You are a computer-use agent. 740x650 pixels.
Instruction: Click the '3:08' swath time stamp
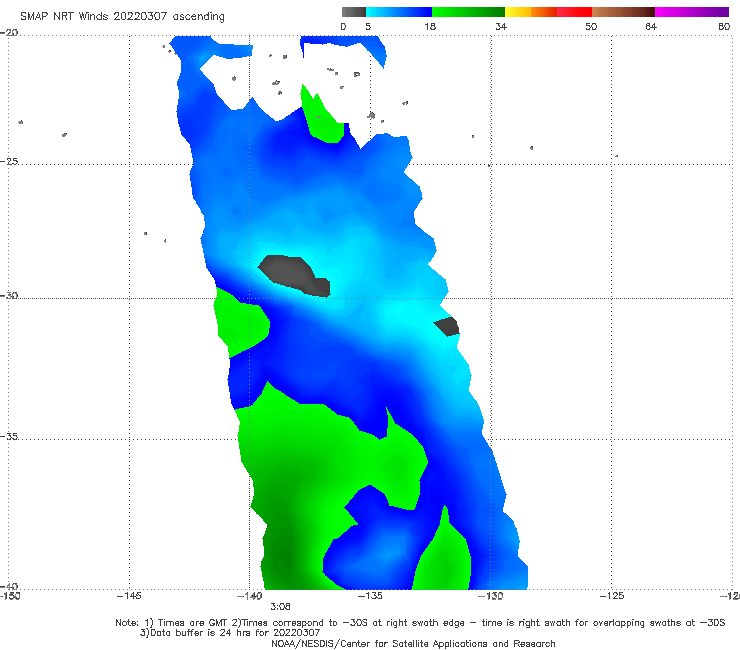tap(280, 607)
